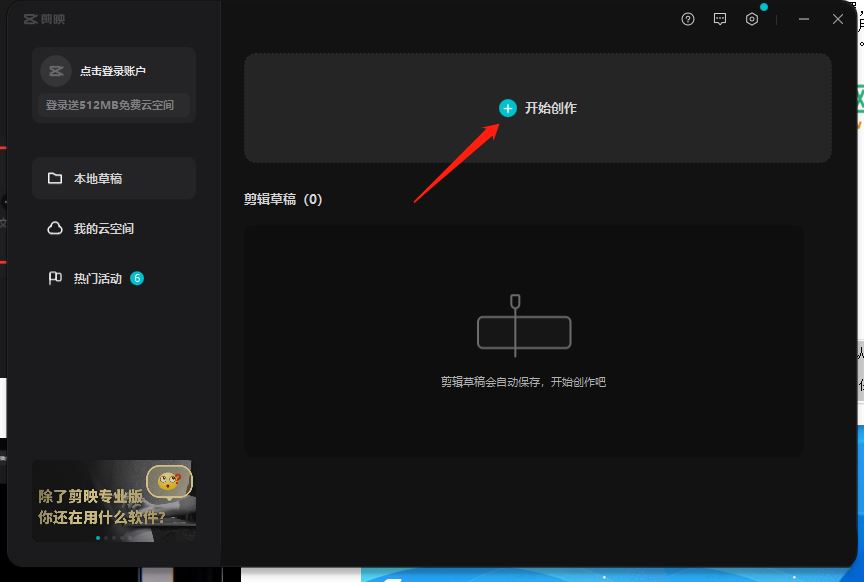Open the help question mark icon

687,18
